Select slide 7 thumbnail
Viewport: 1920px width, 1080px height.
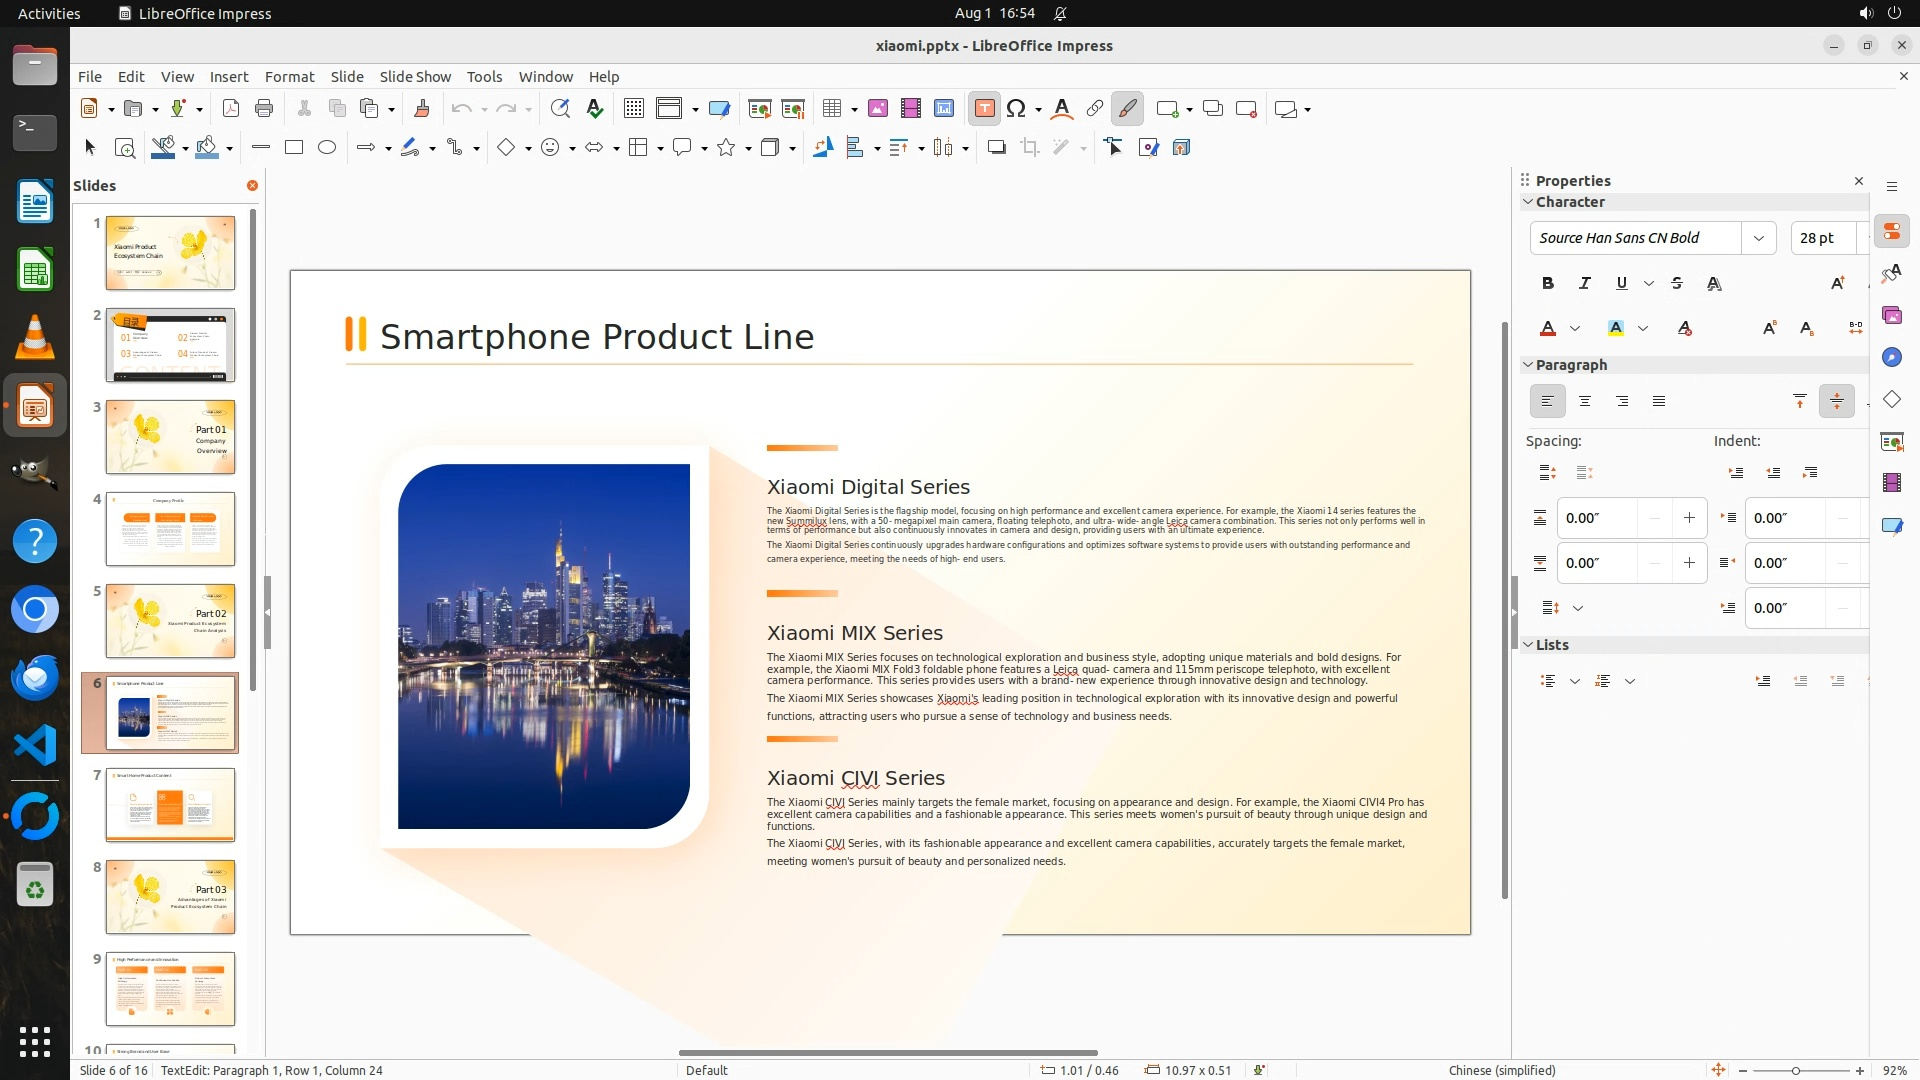[x=170, y=805]
